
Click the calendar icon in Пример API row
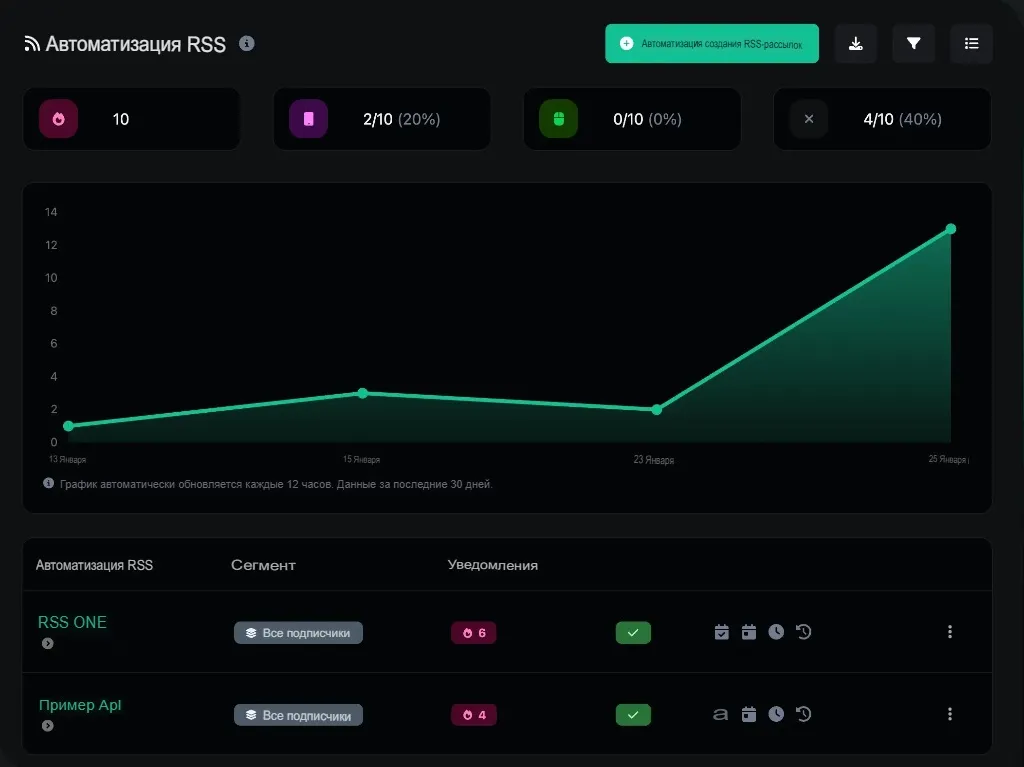[x=749, y=714]
